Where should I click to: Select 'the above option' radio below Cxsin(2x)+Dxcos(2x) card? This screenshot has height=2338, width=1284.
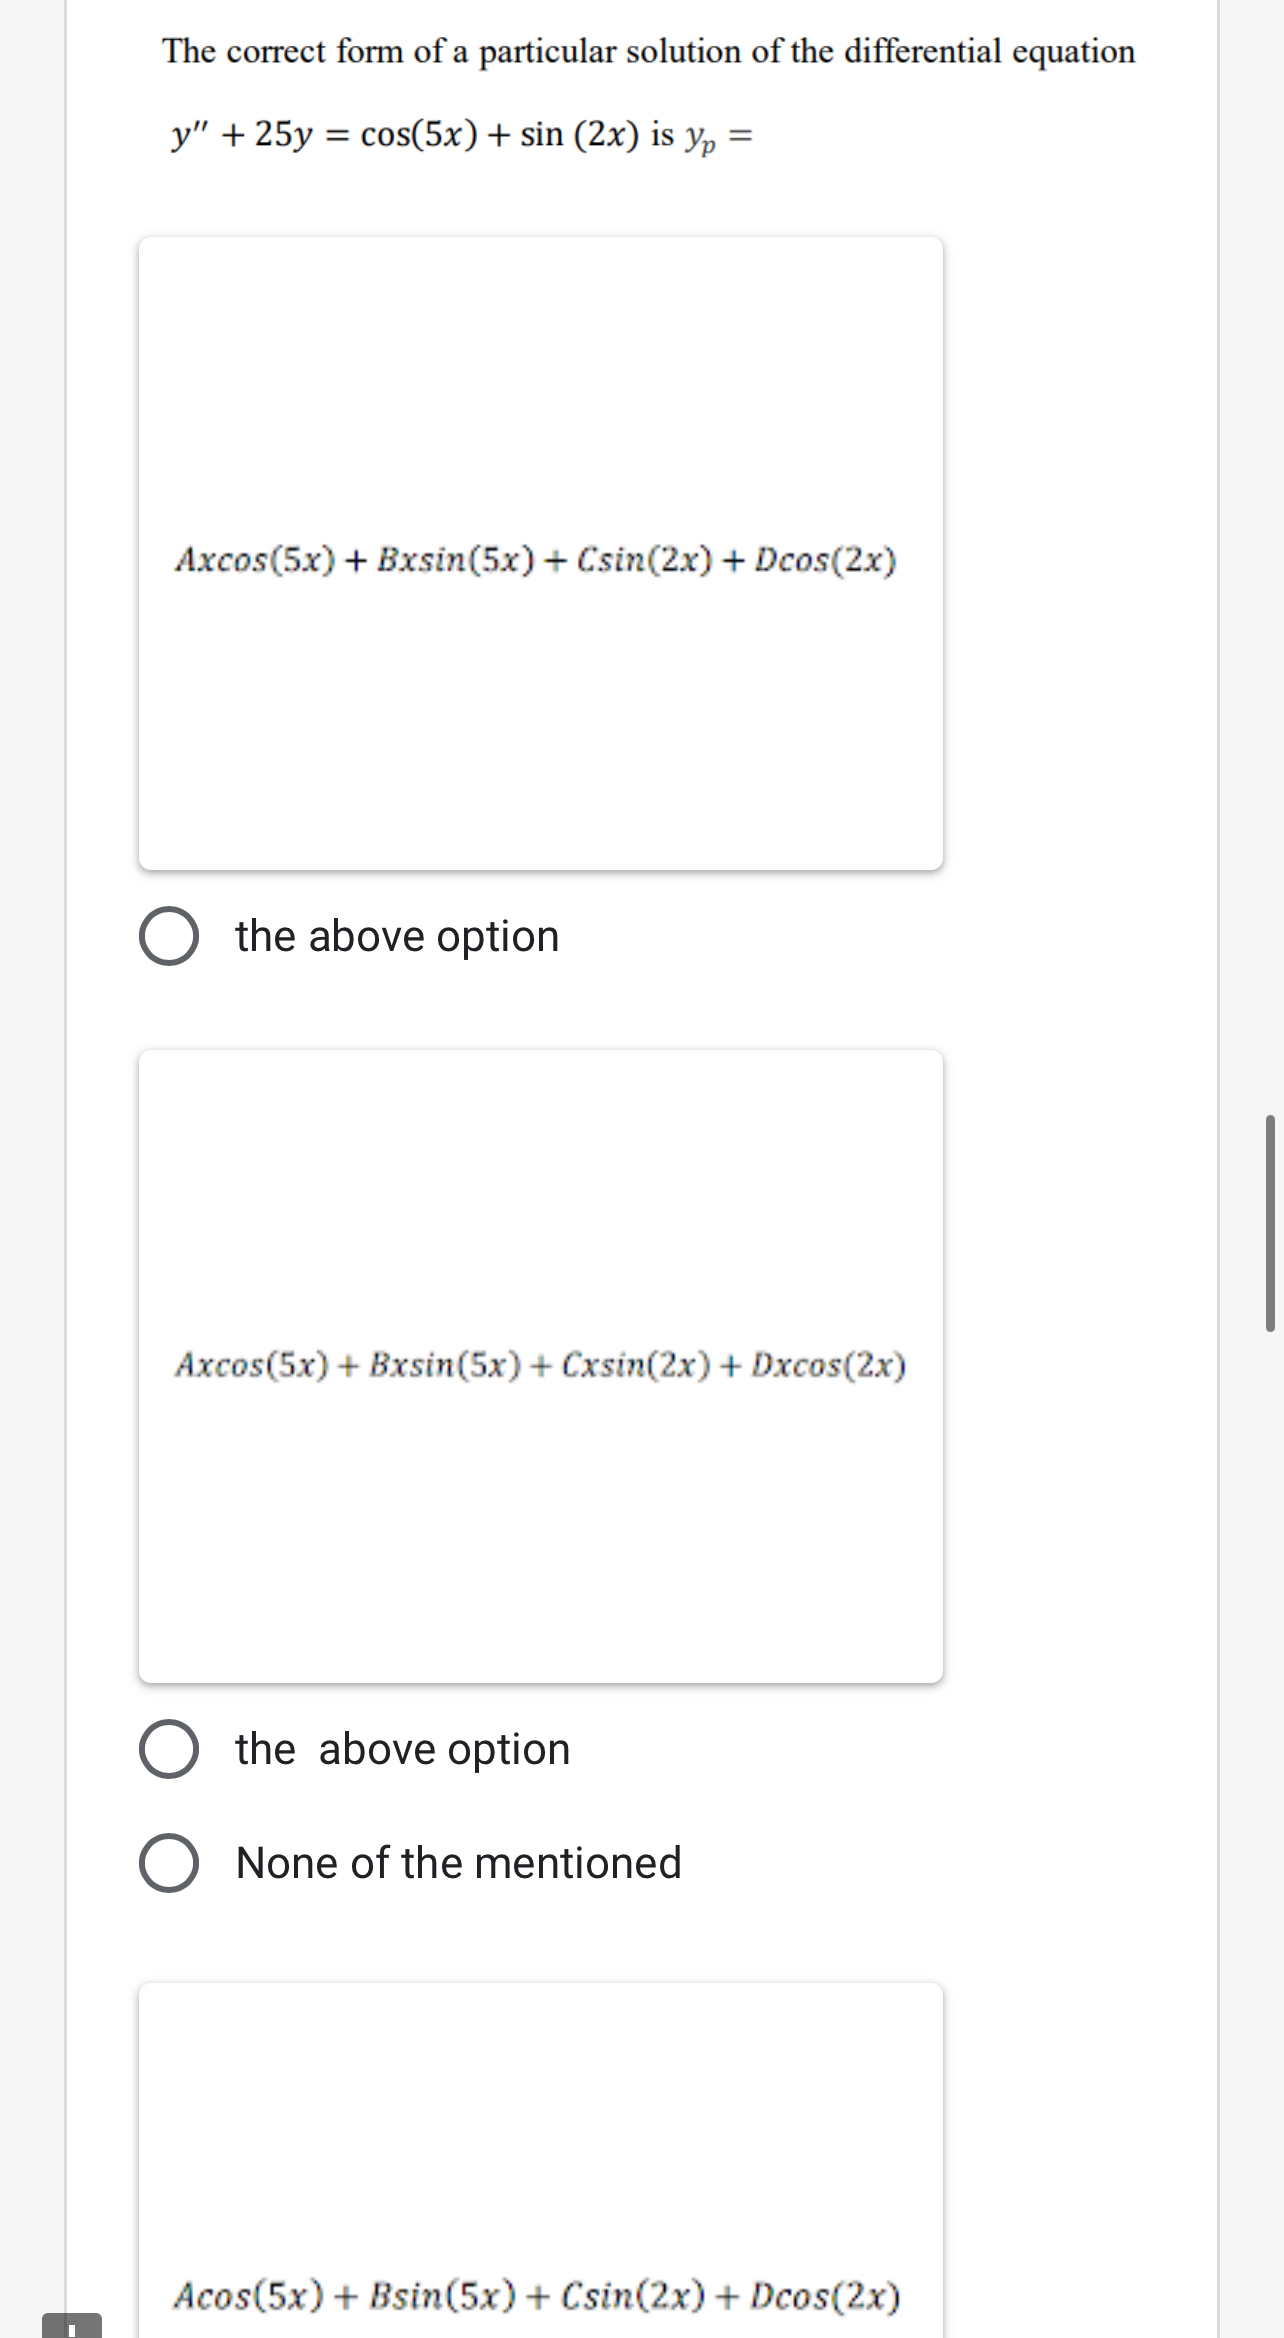click(168, 1749)
